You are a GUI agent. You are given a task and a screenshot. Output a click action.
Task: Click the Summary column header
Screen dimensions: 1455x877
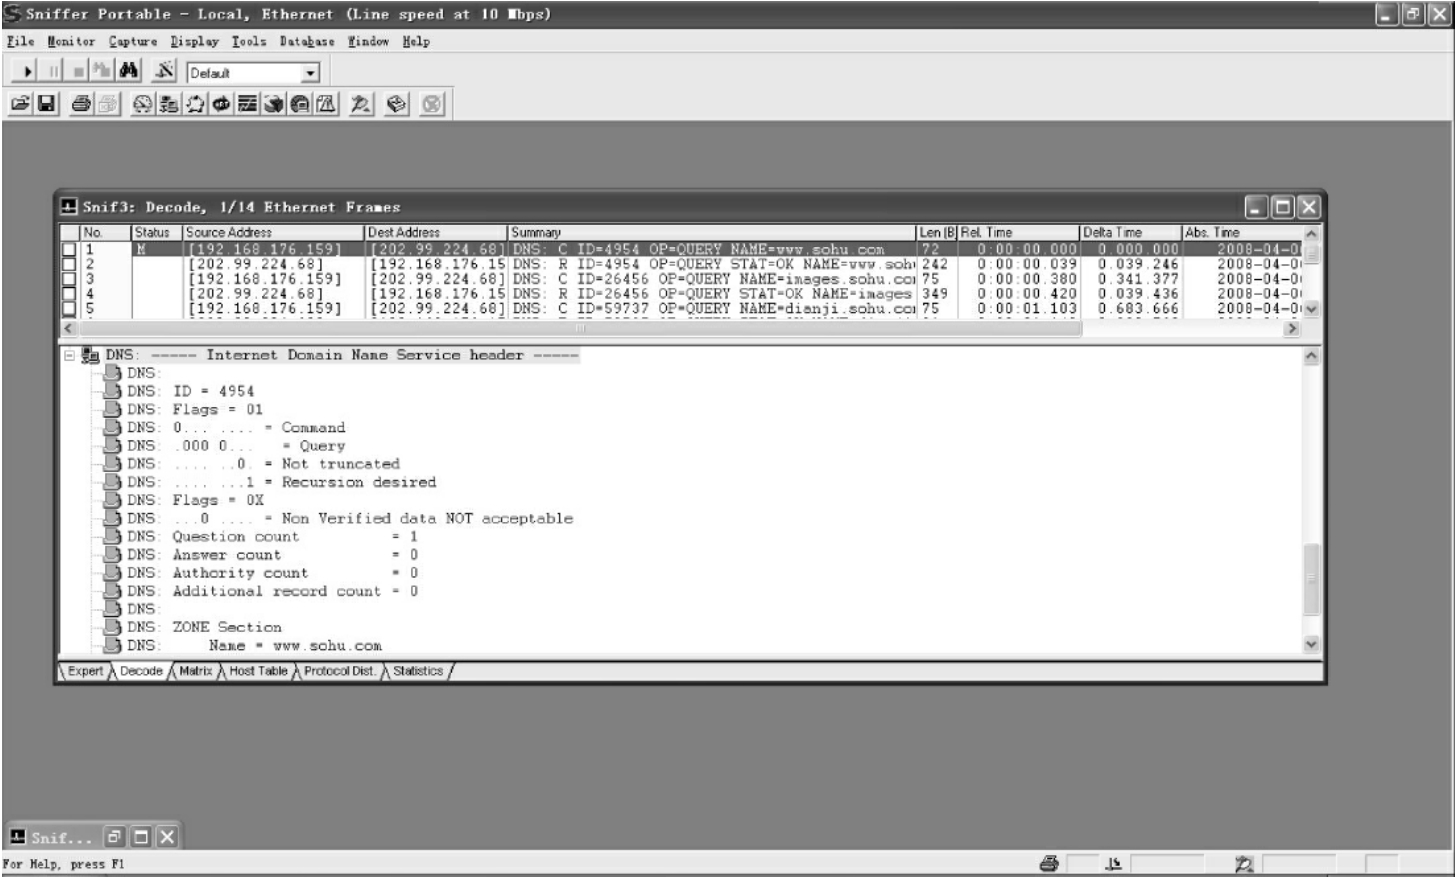[x=713, y=232]
